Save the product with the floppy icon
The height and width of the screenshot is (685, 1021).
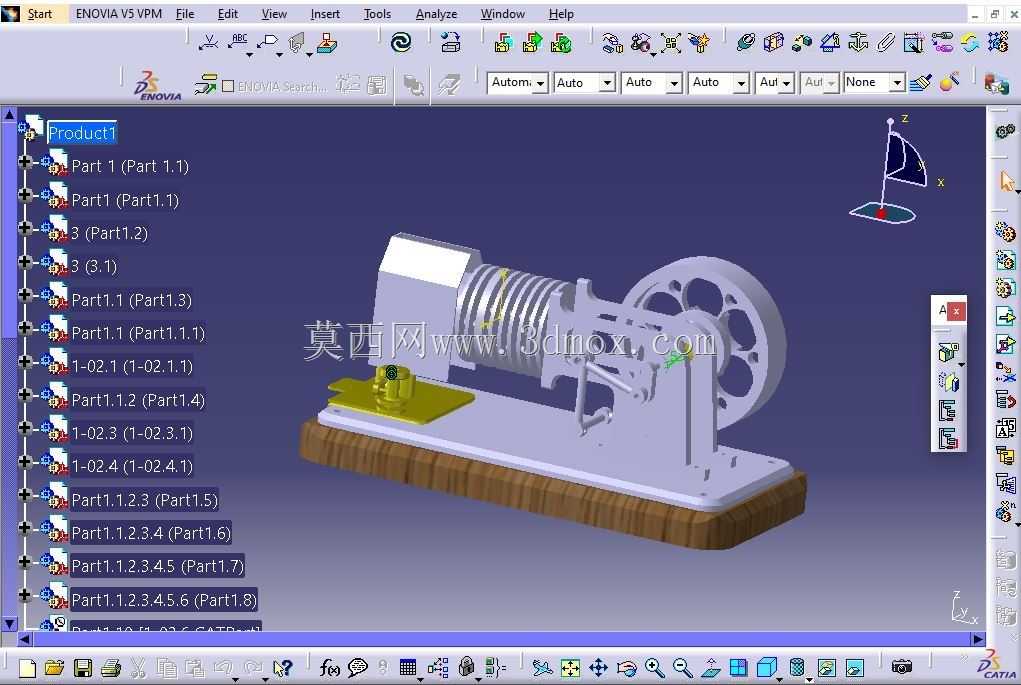pos(83,667)
